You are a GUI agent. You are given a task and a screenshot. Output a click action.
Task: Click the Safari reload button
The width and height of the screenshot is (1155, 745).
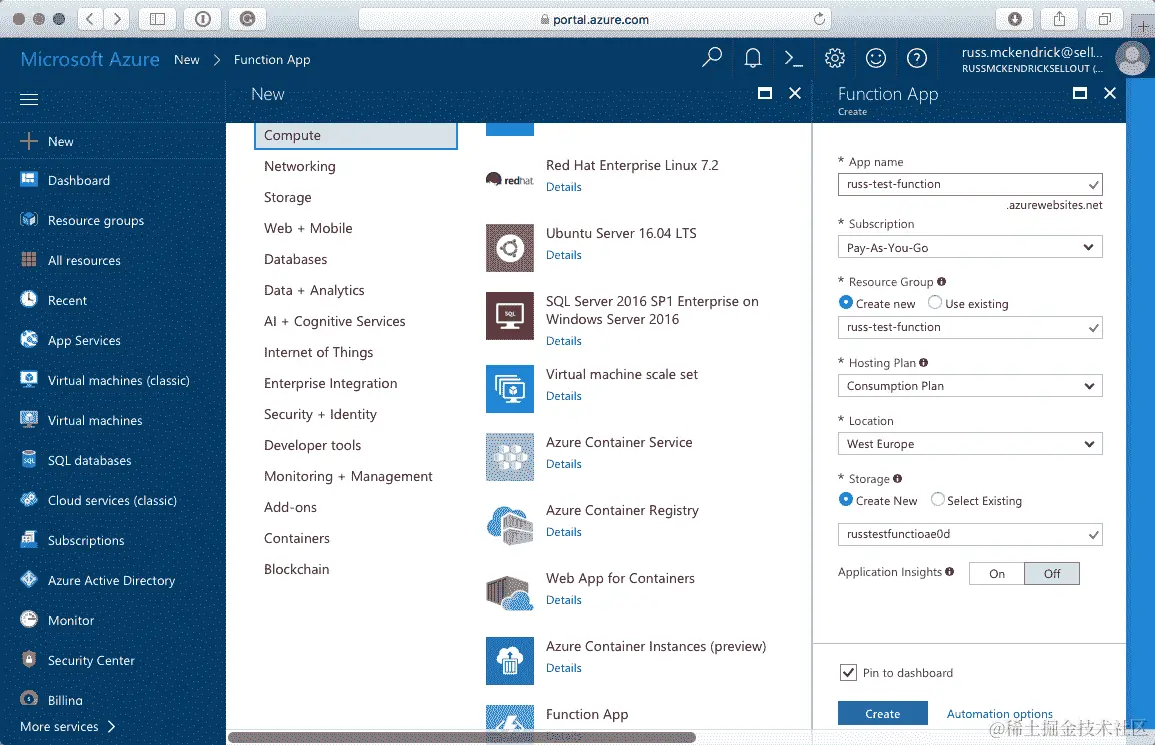pyautogui.click(x=819, y=19)
